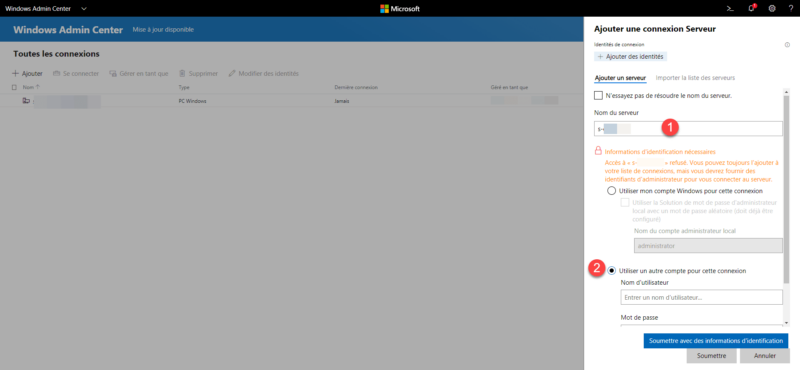Open the settings gear icon
This screenshot has height=370, width=800.
coord(772,9)
